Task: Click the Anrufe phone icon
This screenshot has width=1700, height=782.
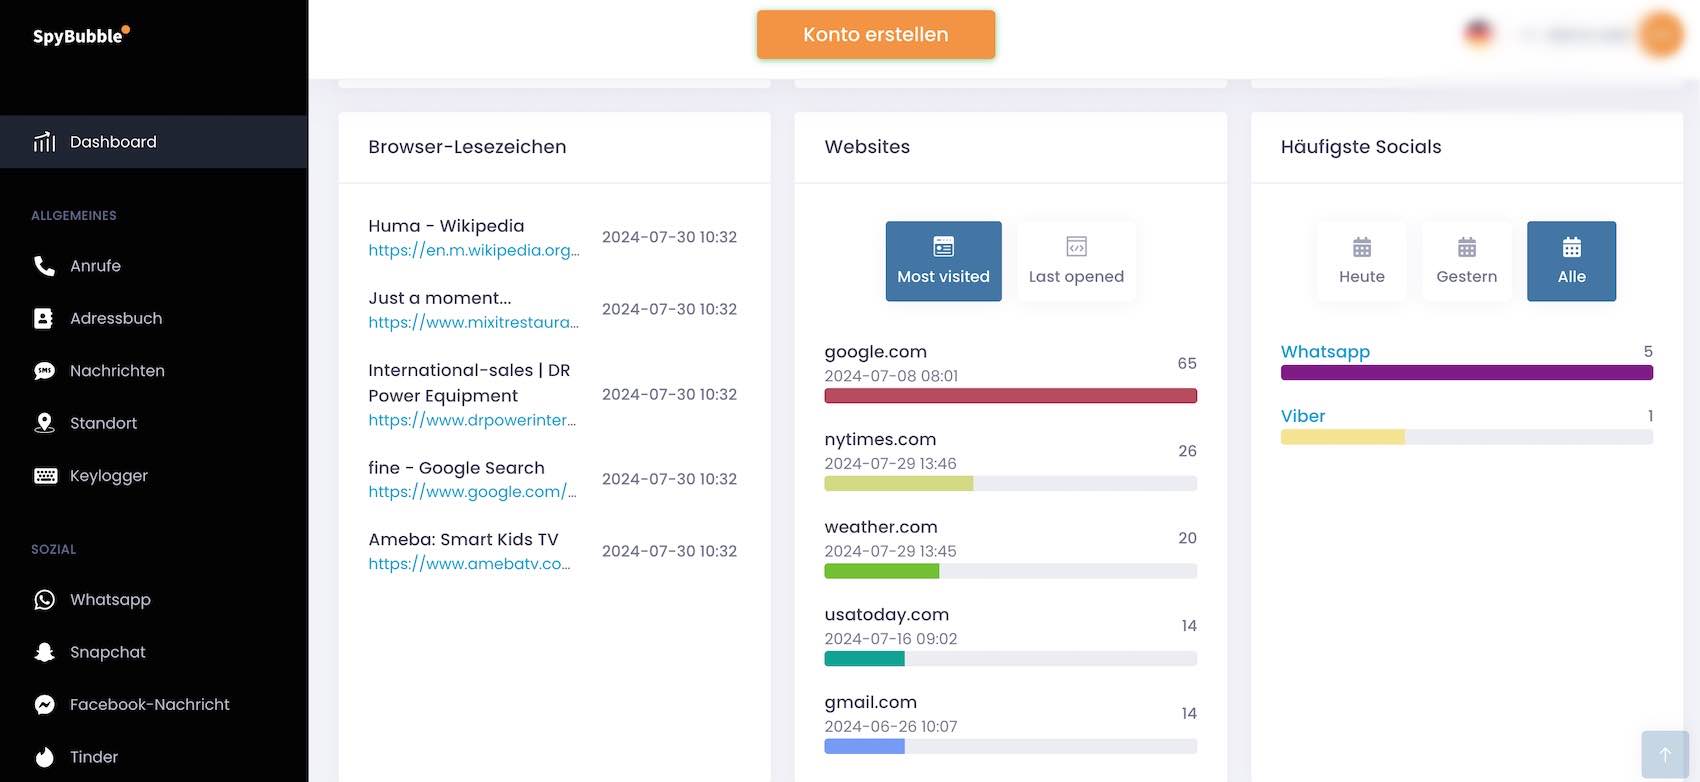Action: 45,266
